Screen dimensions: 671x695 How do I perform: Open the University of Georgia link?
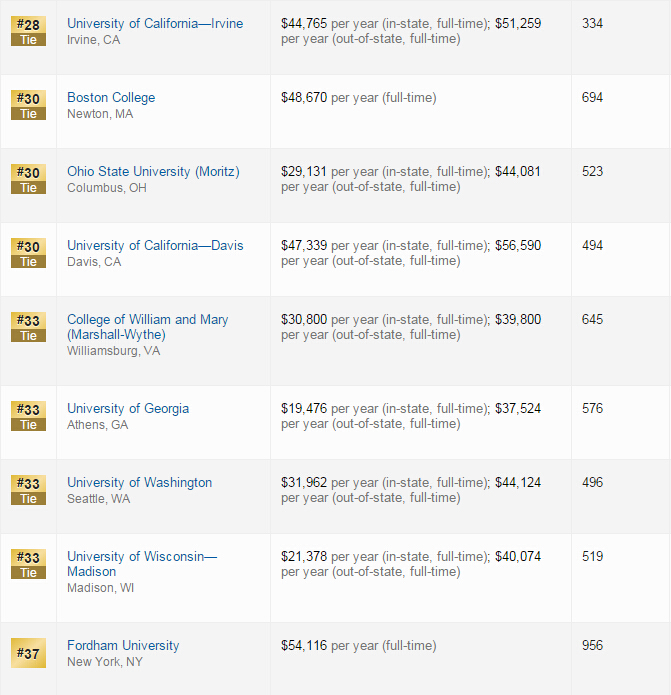(128, 408)
